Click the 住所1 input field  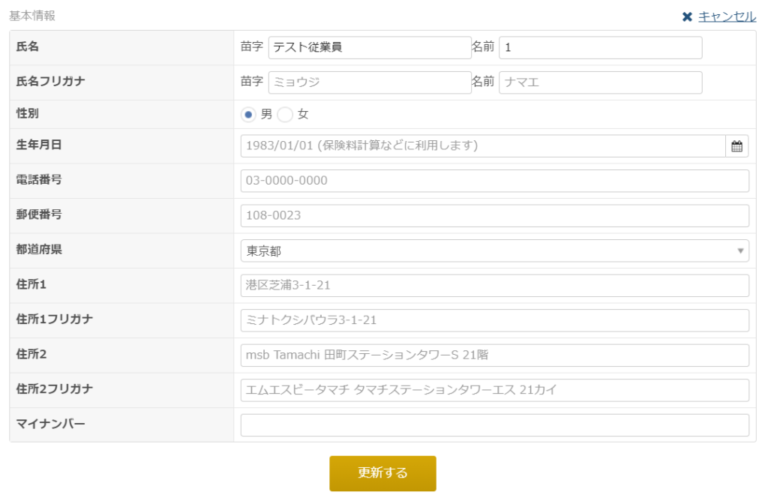click(494, 286)
